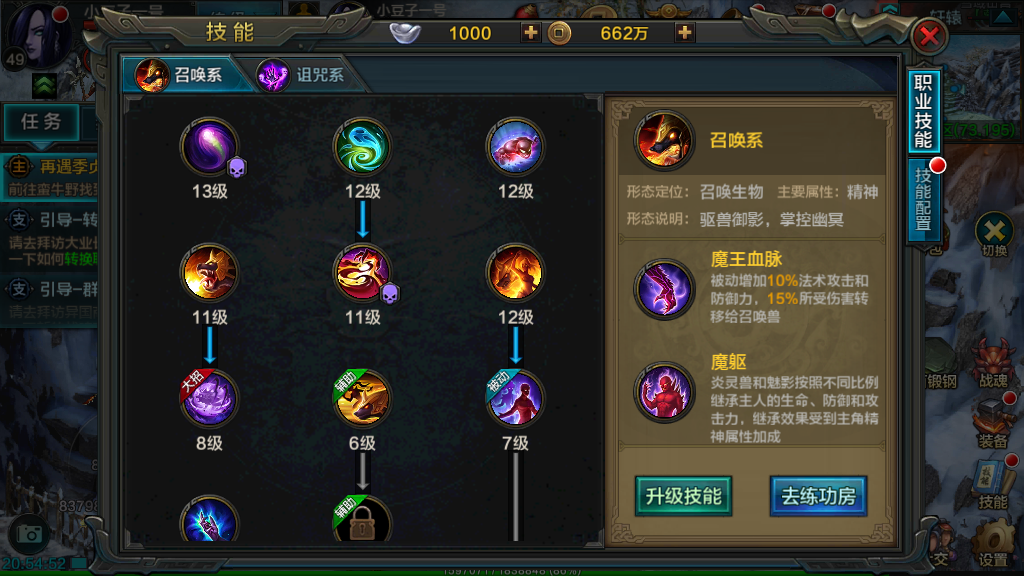This screenshot has width=1024, height=576.
Task: Select the red beast skill at 12级
Action: pyautogui.click(x=515, y=147)
